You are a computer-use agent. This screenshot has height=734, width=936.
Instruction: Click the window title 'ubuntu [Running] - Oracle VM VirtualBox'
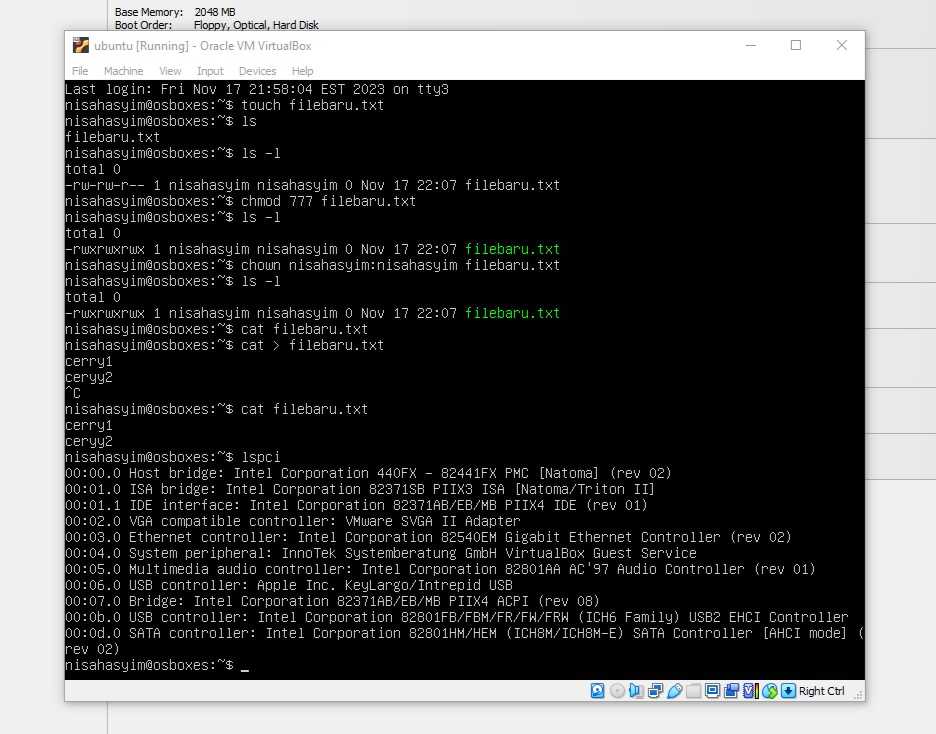click(x=203, y=46)
